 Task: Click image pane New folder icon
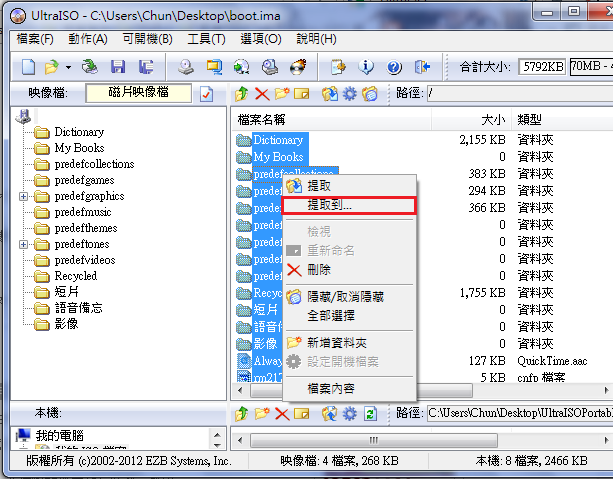(x=282, y=94)
